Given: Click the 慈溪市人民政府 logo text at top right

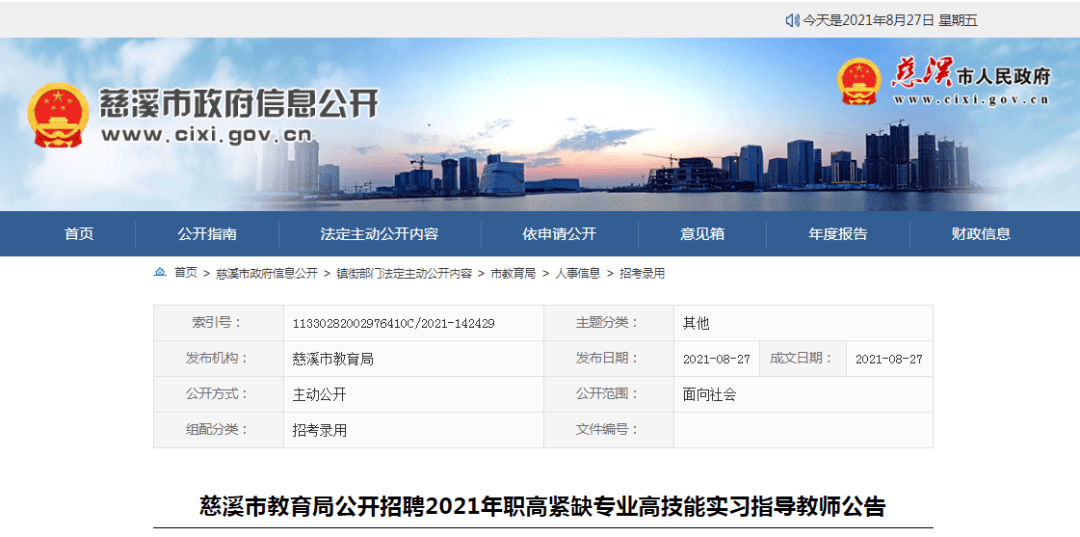Looking at the screenshot, I should pos(973,74).
